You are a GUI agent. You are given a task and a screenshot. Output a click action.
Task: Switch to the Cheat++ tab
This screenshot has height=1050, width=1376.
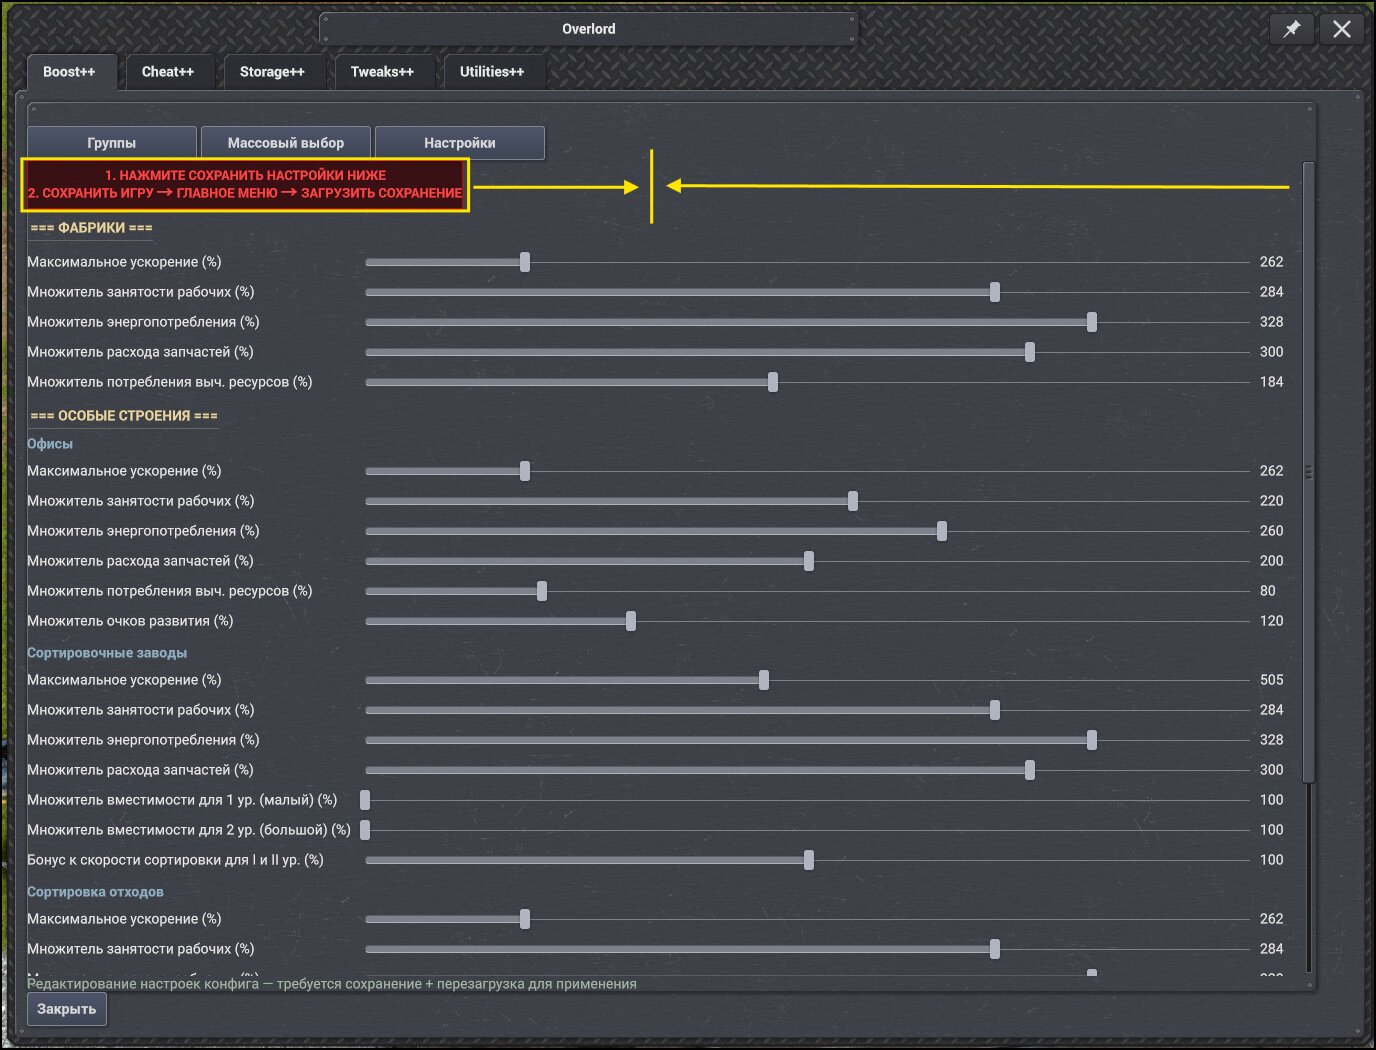coord(168,72)
